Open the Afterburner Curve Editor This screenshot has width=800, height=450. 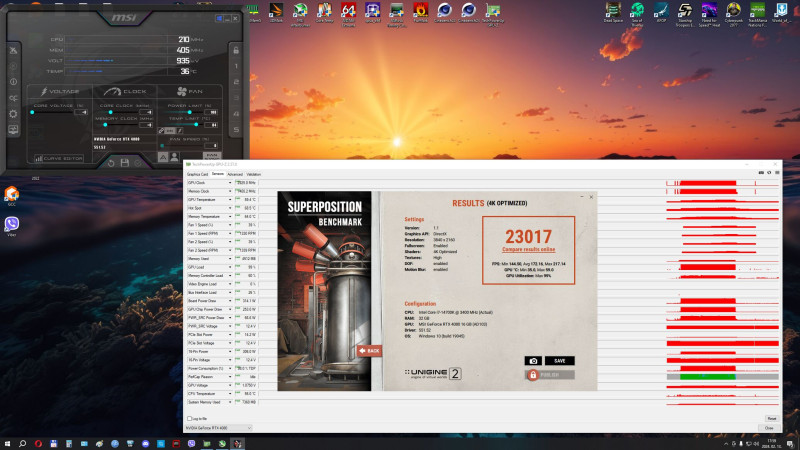click(x=59, y=159)
